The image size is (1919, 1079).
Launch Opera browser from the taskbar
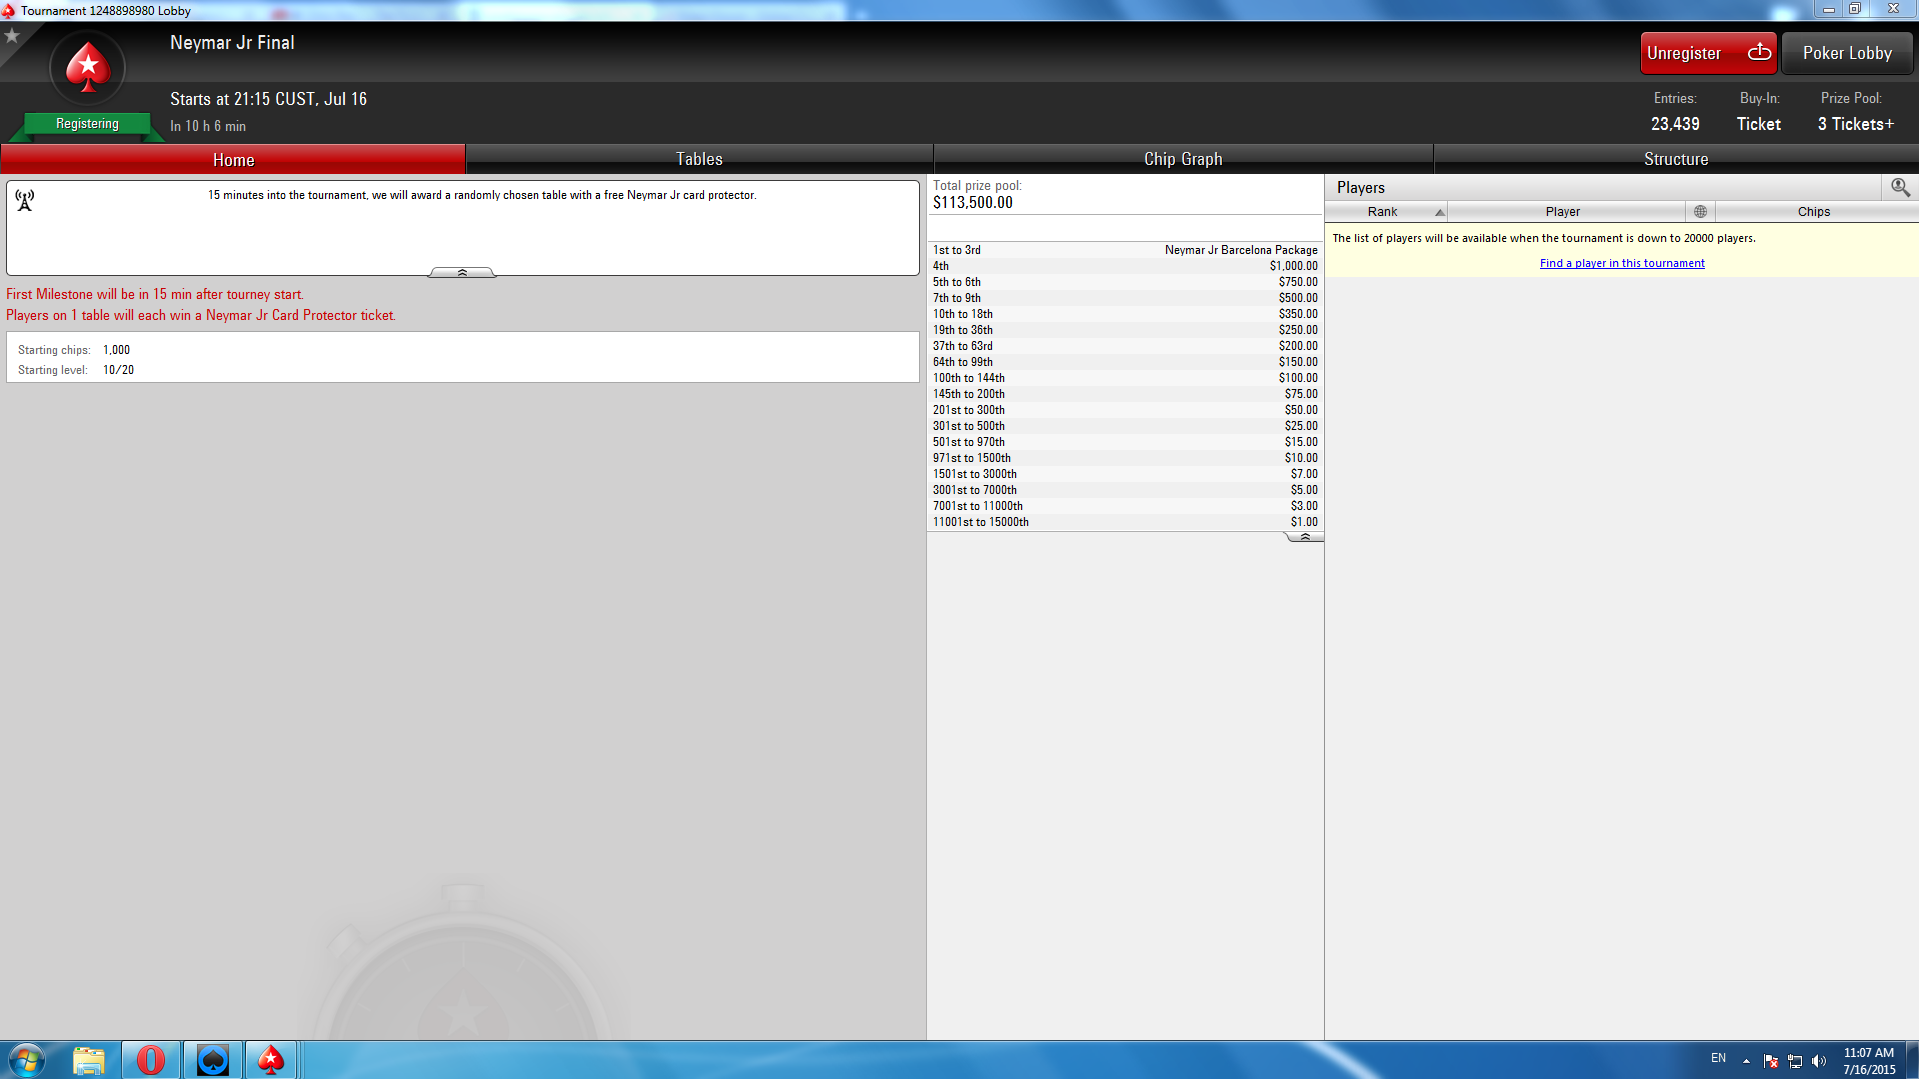tap(151, 1060)
